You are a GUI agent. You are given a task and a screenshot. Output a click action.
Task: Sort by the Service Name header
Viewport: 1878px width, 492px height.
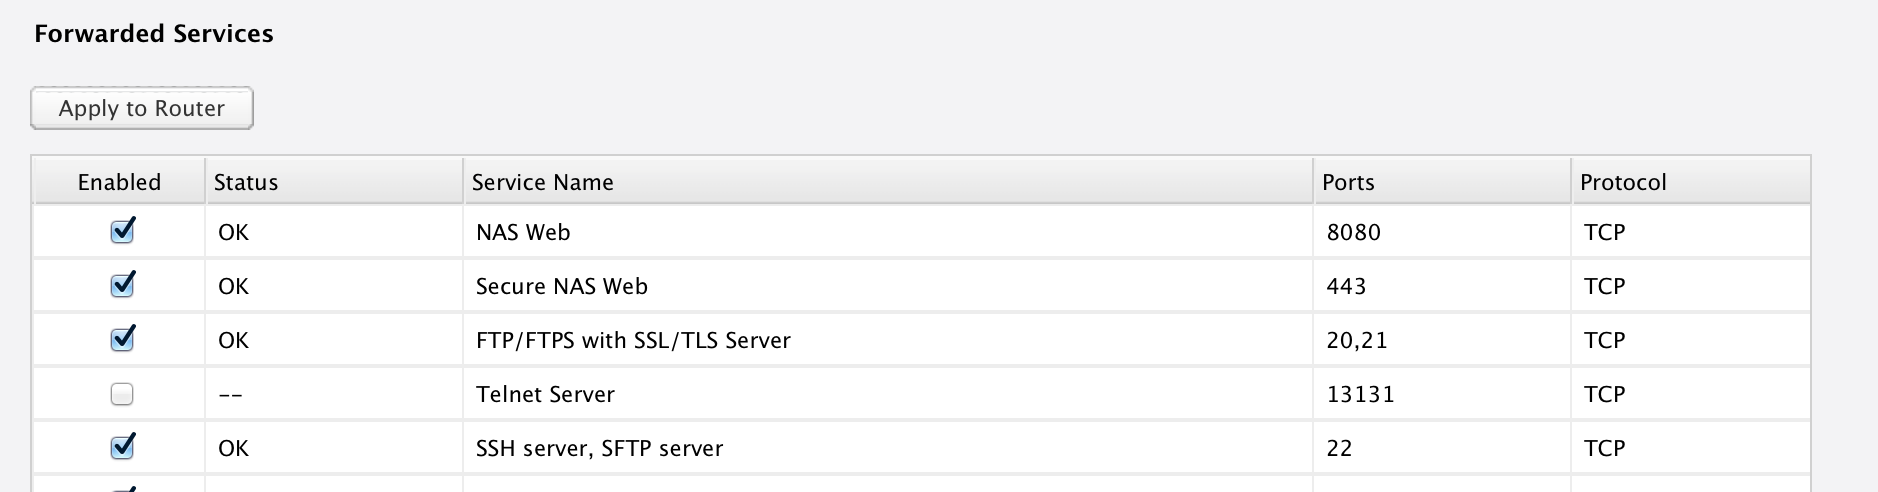tap(888, 182)
